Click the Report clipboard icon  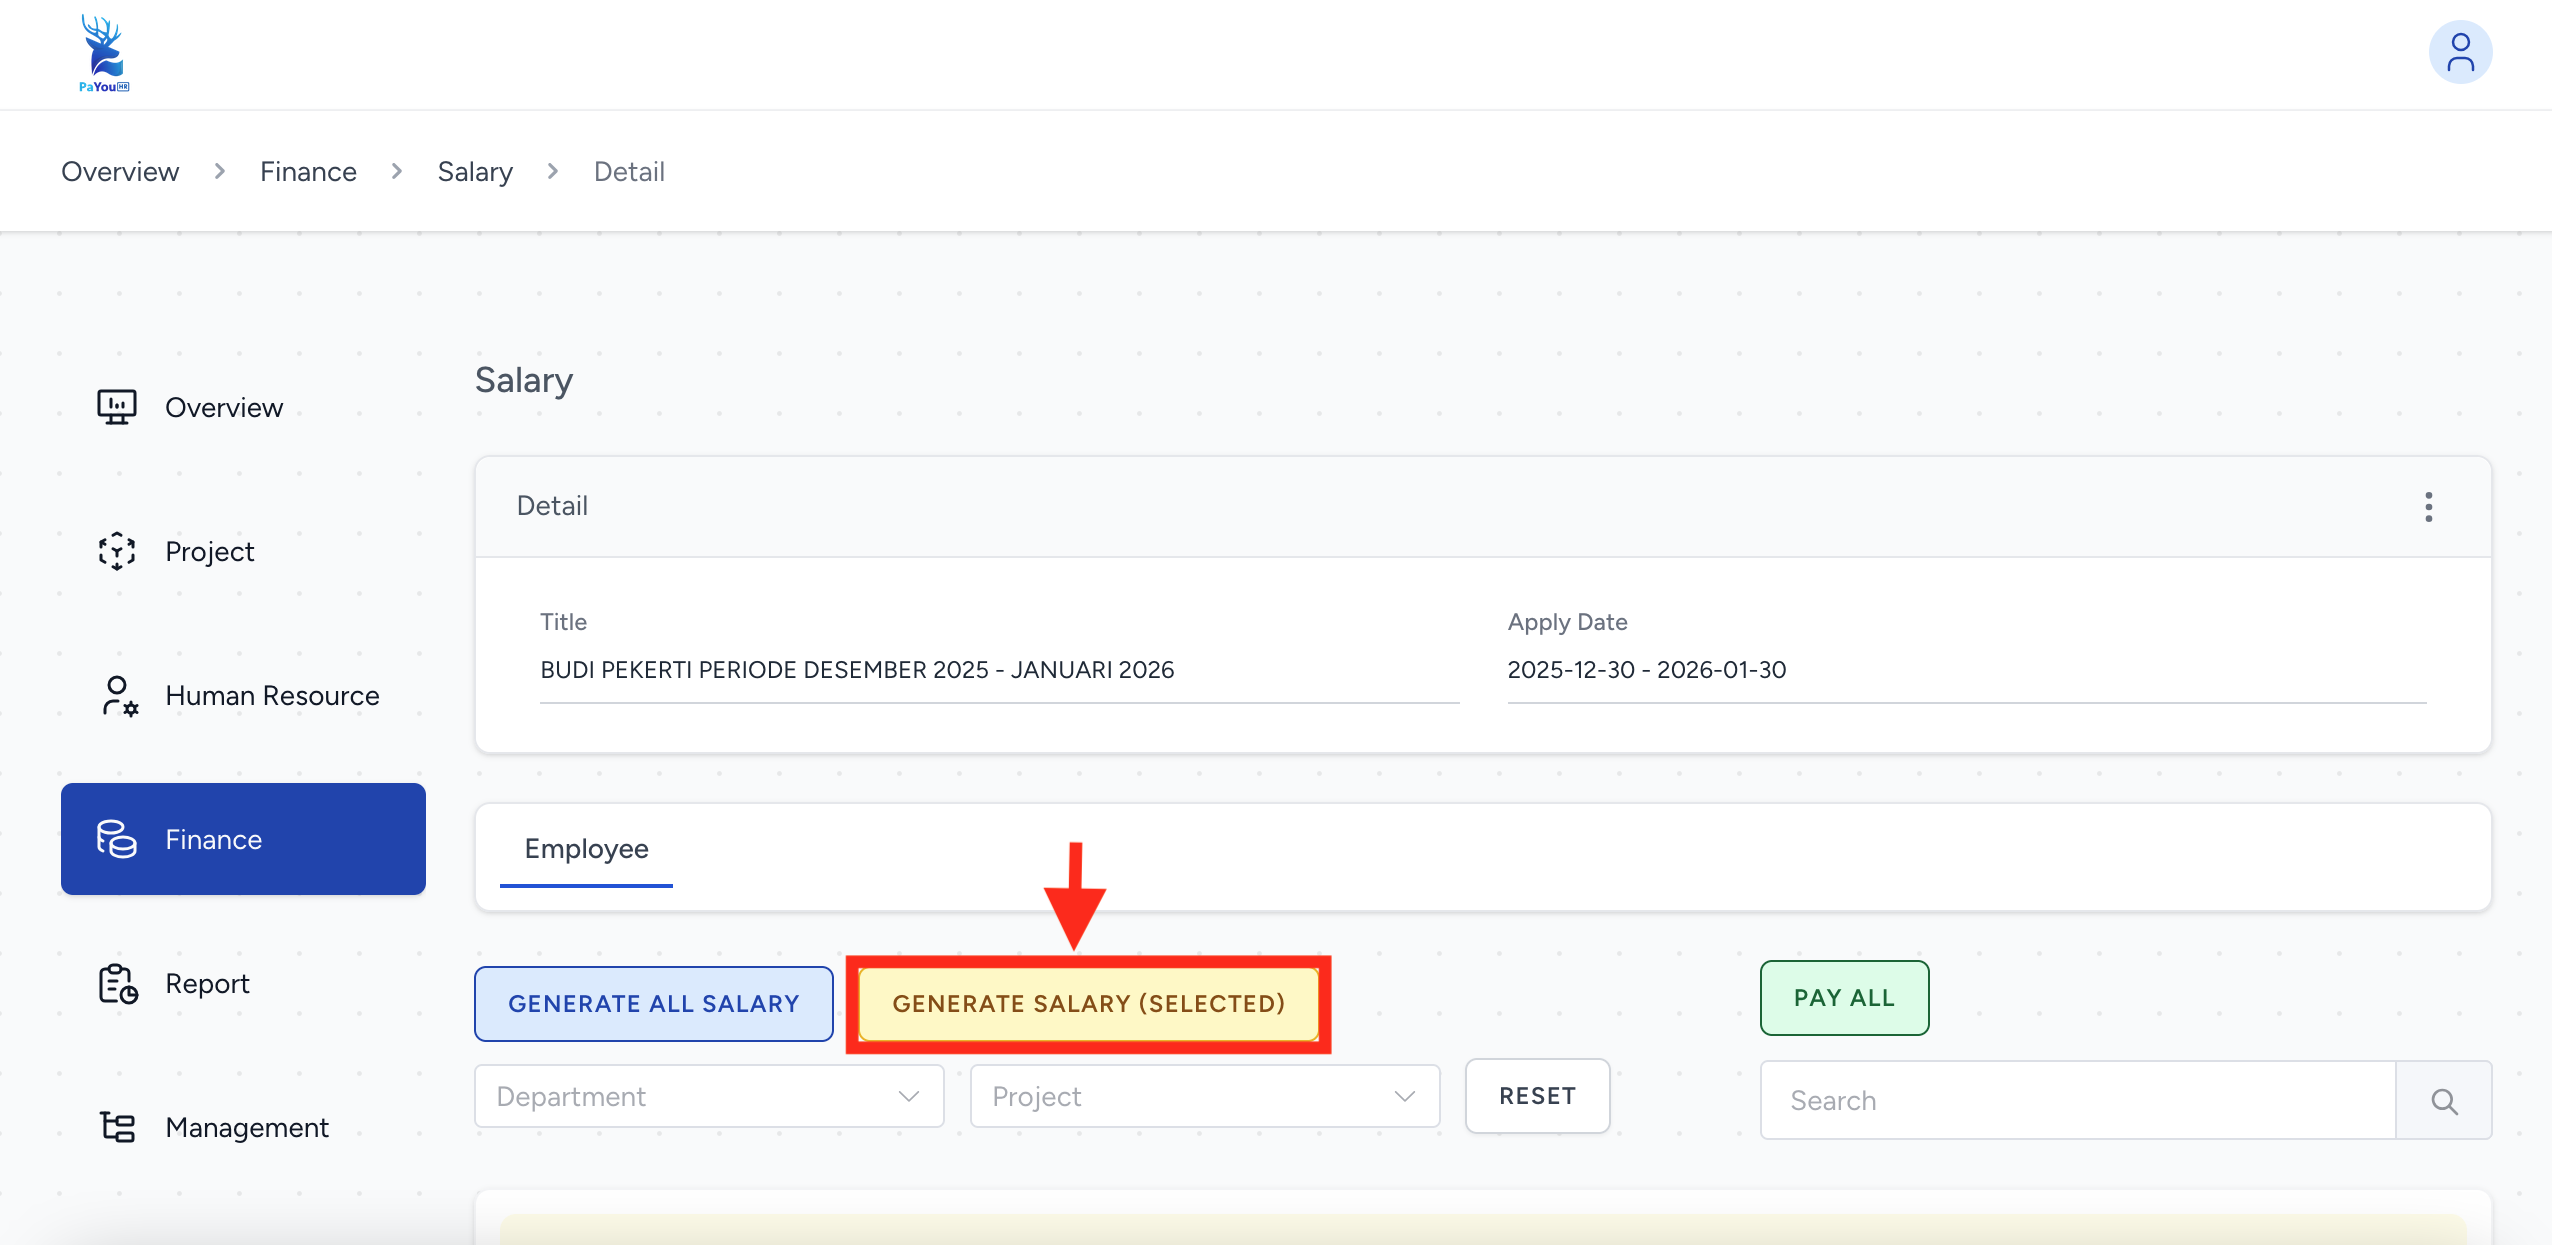(118, 983)
